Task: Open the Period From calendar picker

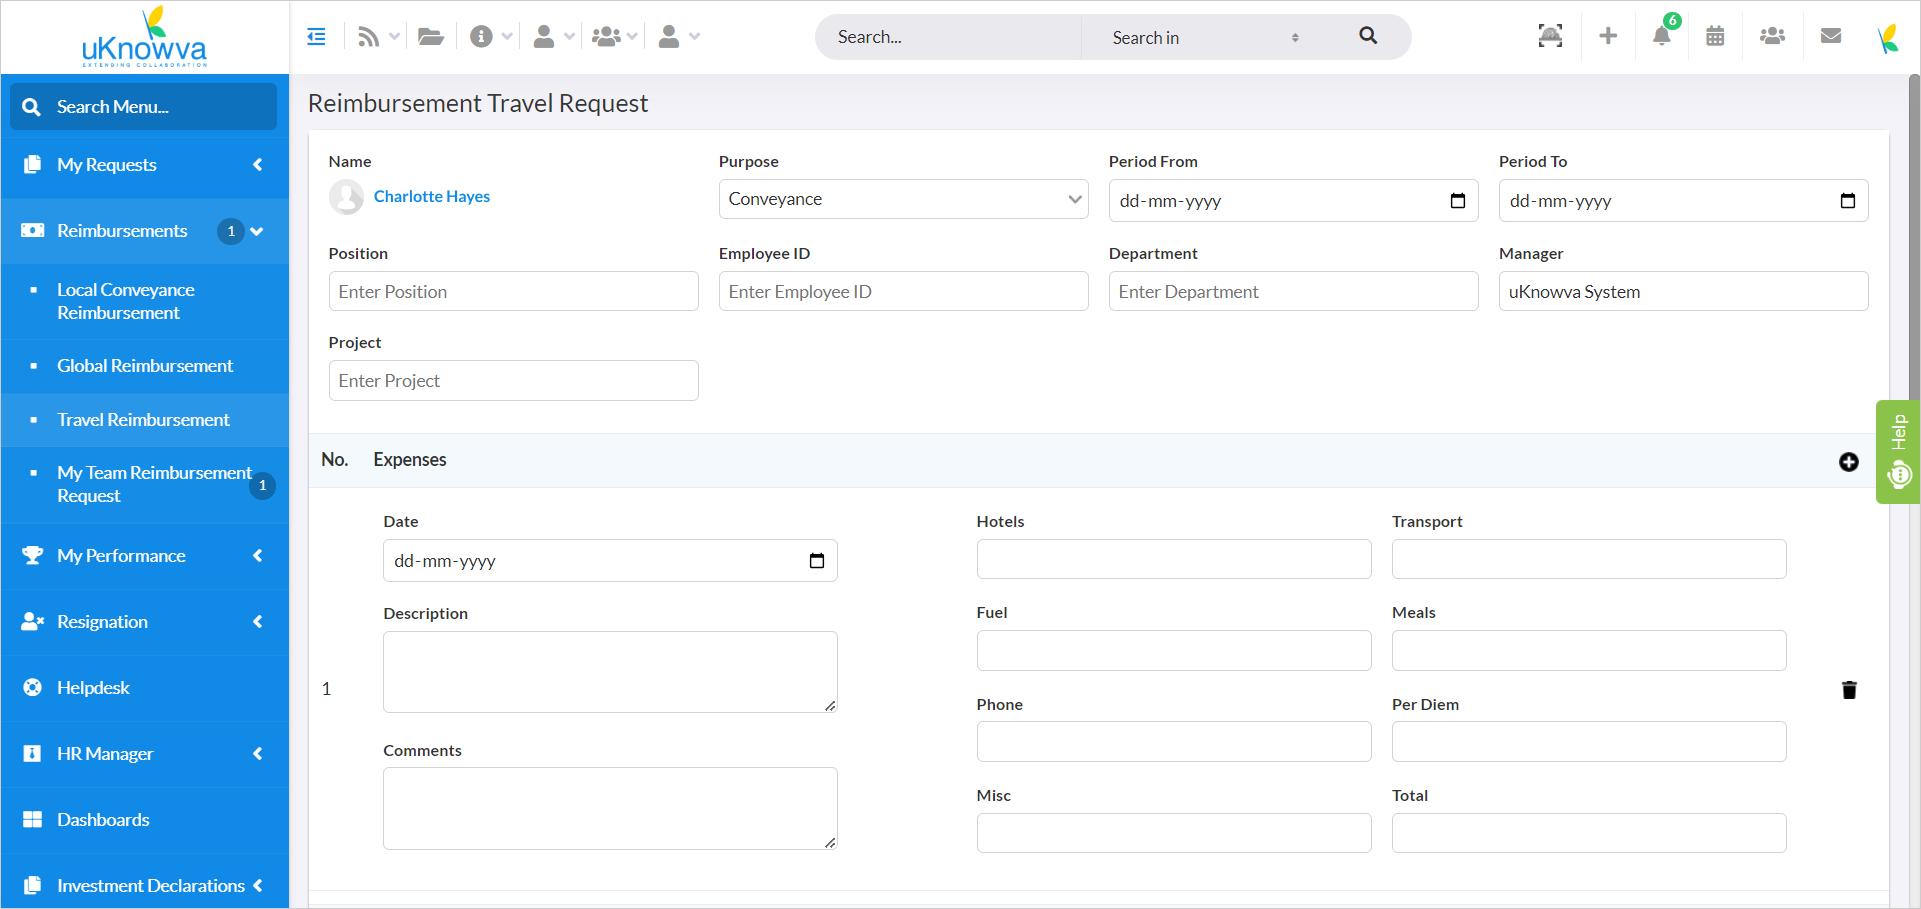Action: (x=1457, y=201)
